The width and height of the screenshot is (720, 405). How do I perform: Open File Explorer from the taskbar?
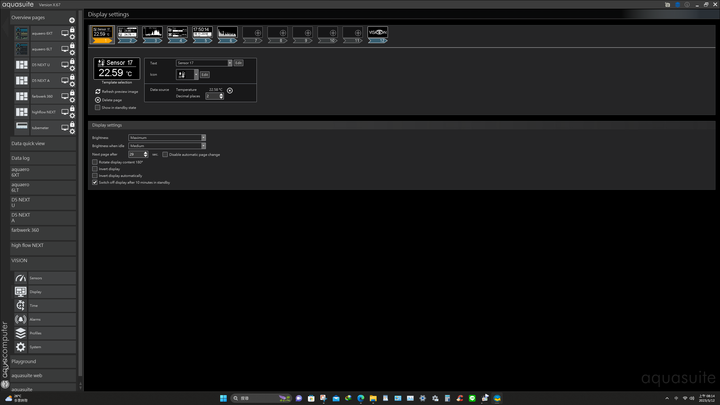click(x=373, y=398)
